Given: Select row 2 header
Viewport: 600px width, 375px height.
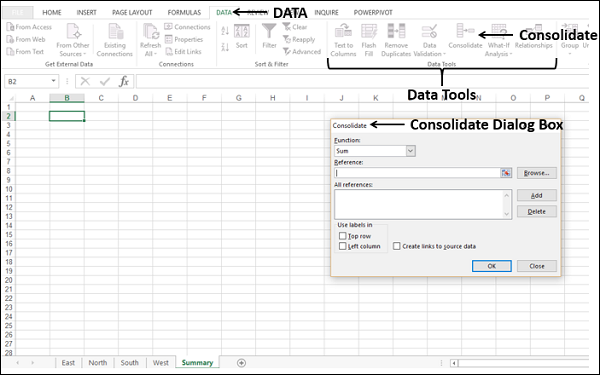Looking at the screenshot, I should click(8, 116).
